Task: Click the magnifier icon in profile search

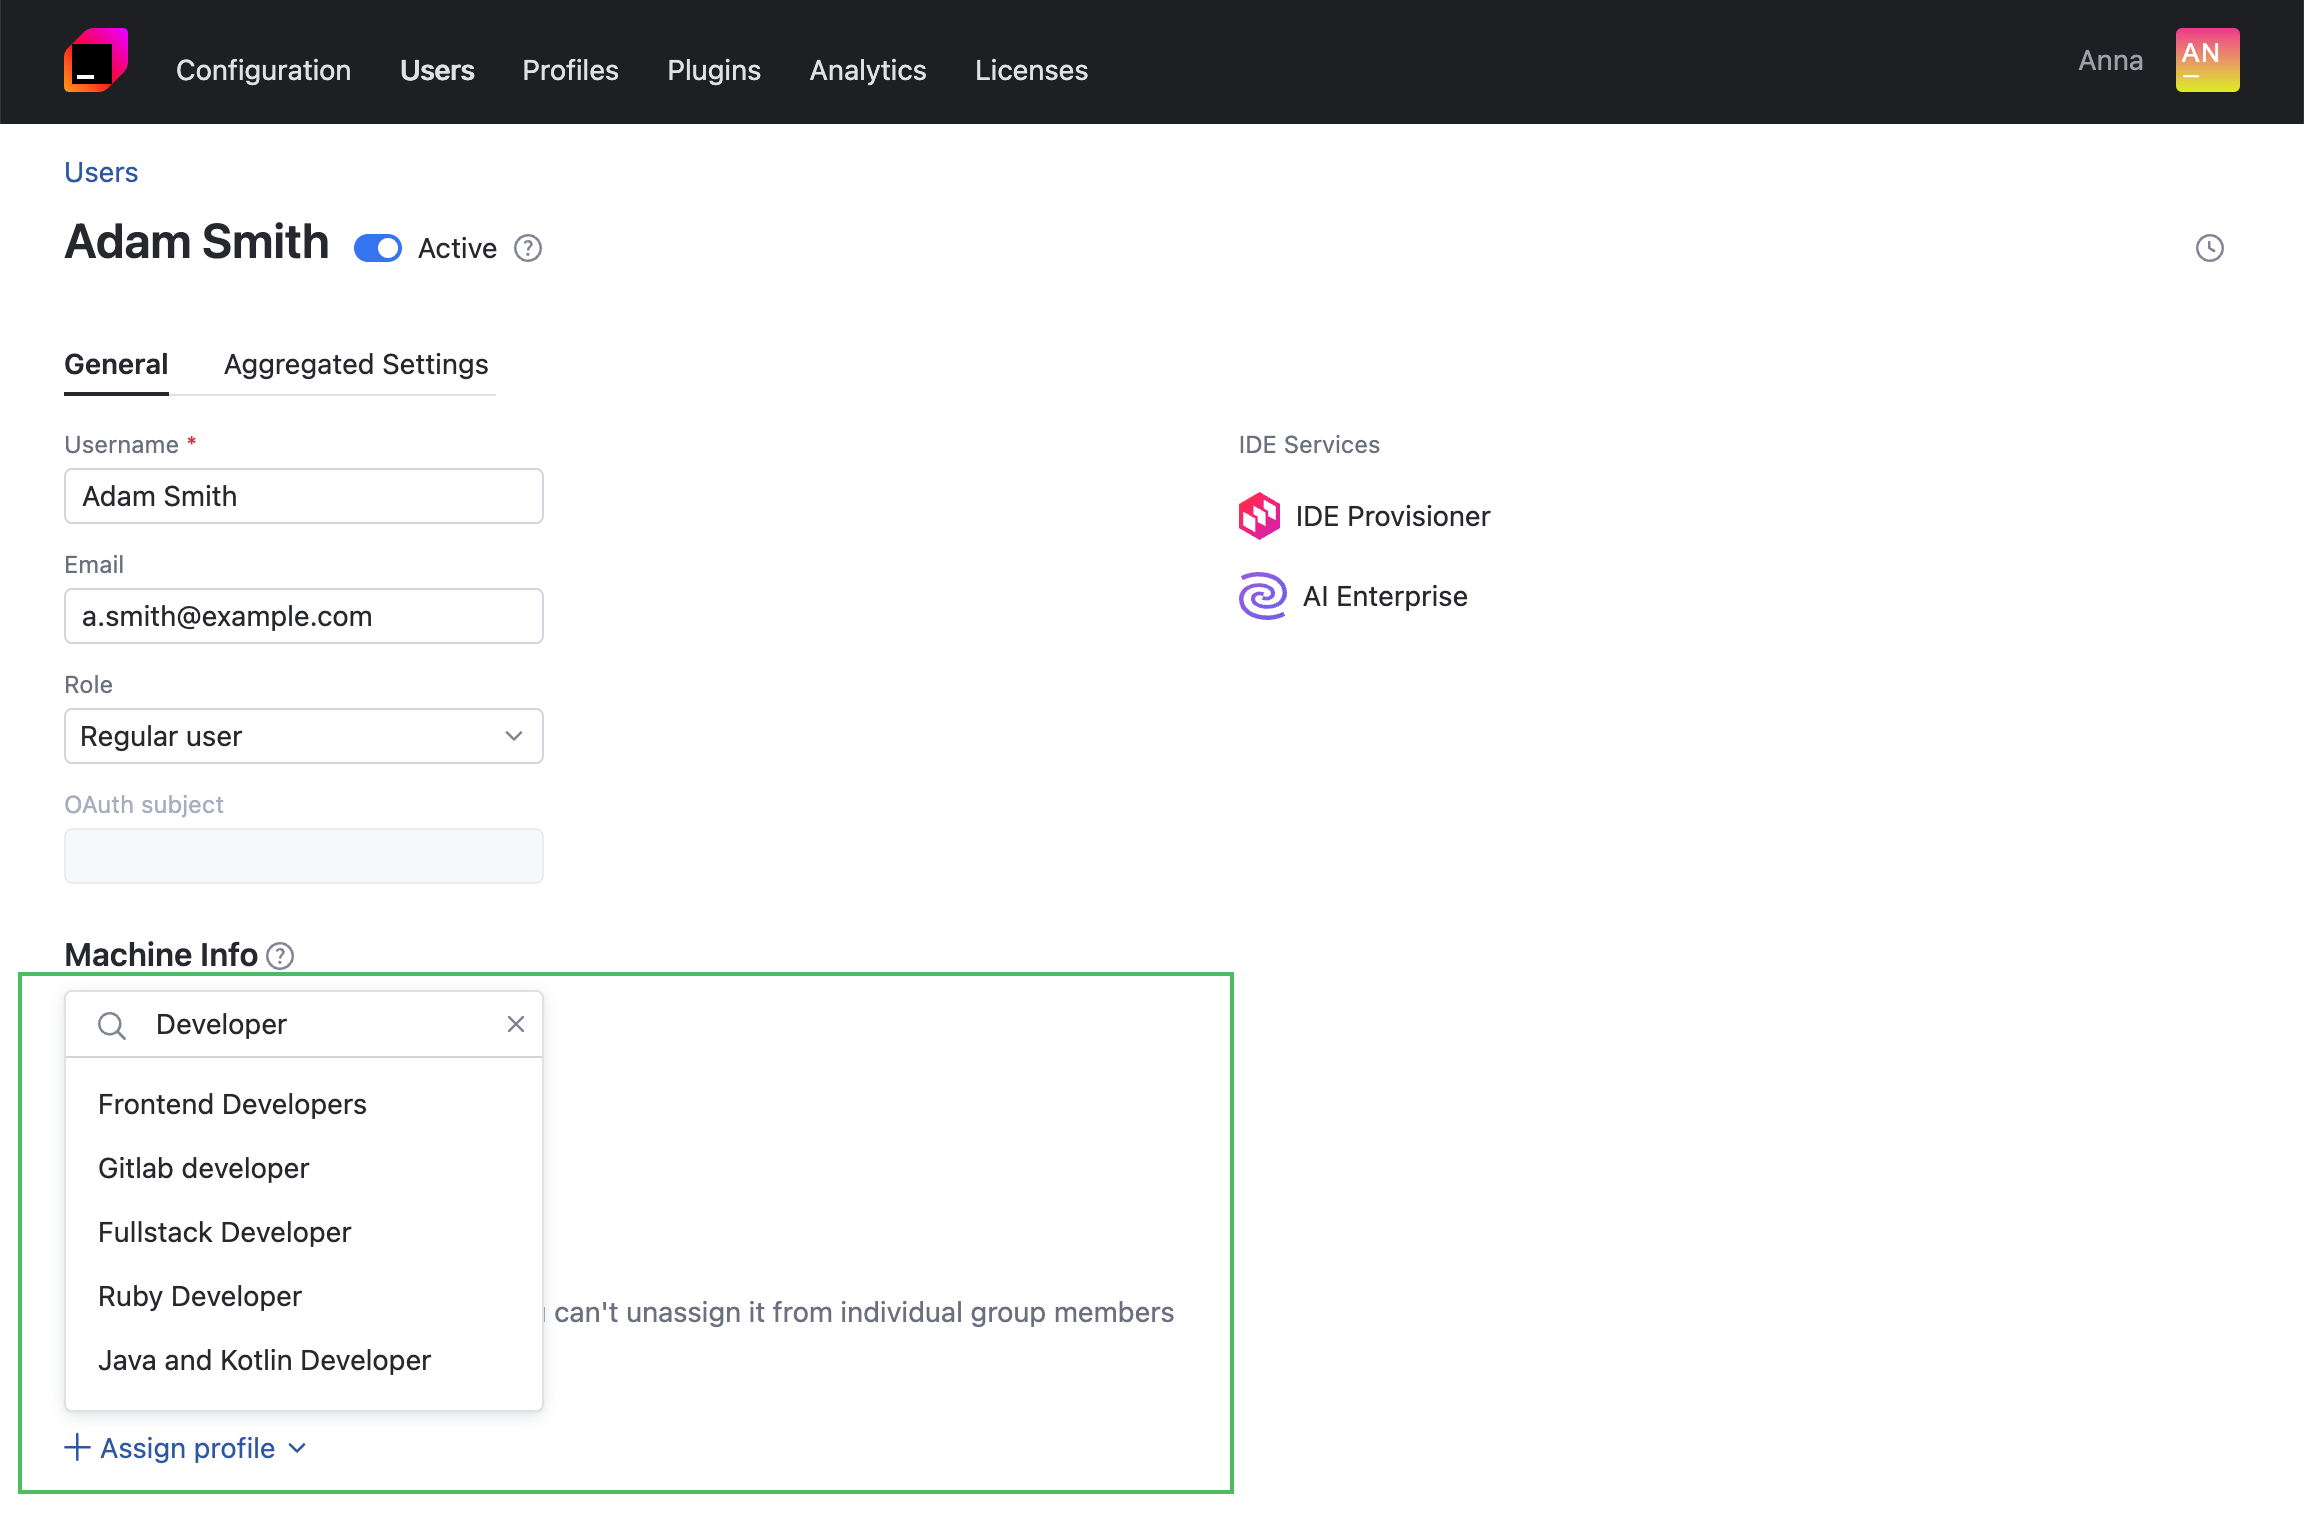Action: coord(111,1025)
